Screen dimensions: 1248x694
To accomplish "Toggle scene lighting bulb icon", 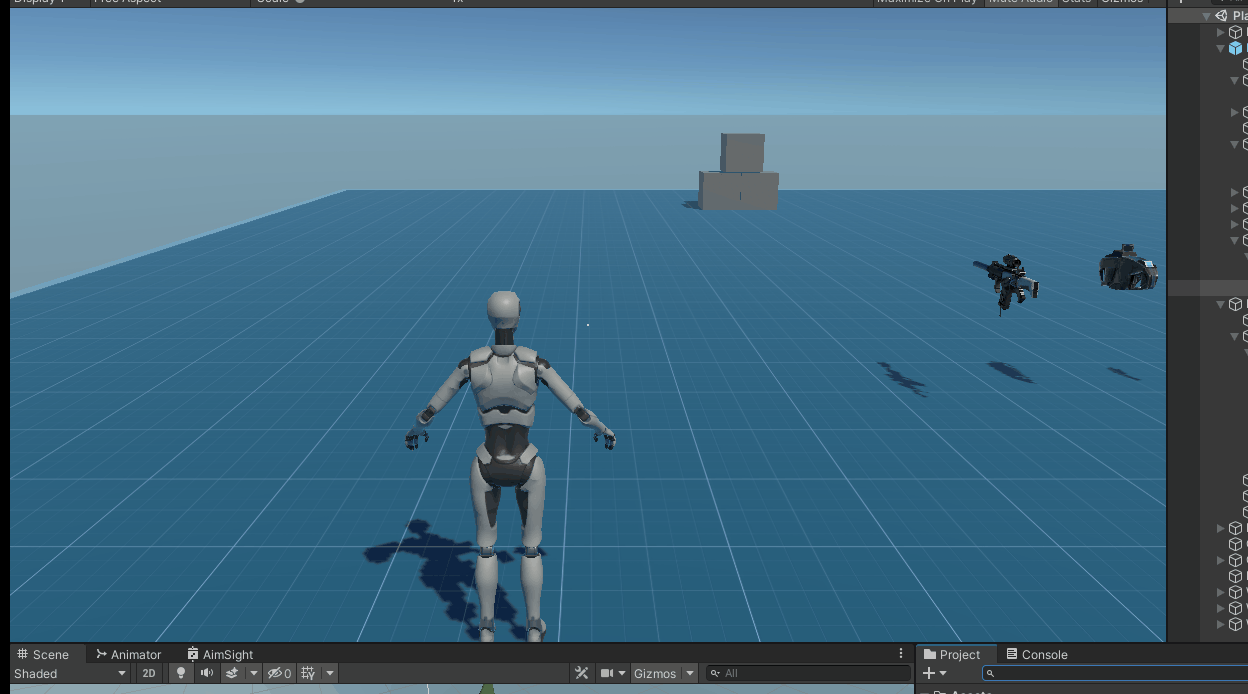I will [181, 673].
